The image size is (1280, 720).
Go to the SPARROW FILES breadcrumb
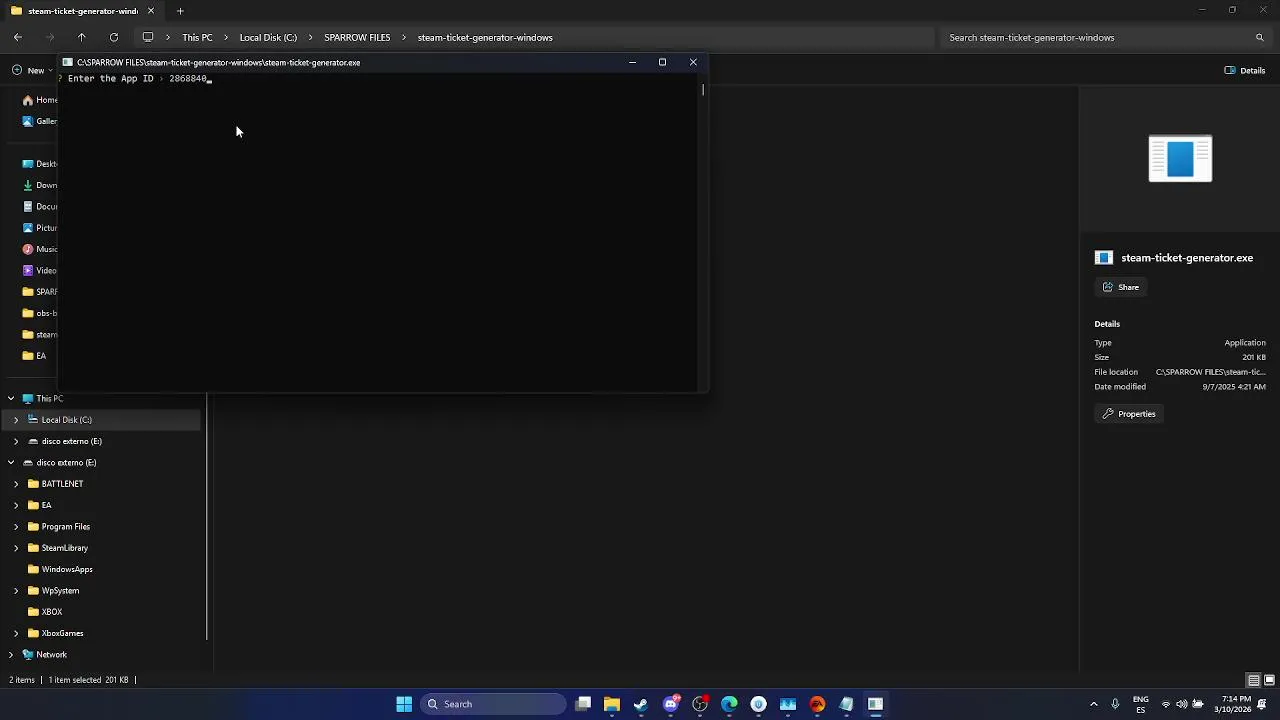tap(357, 37)
